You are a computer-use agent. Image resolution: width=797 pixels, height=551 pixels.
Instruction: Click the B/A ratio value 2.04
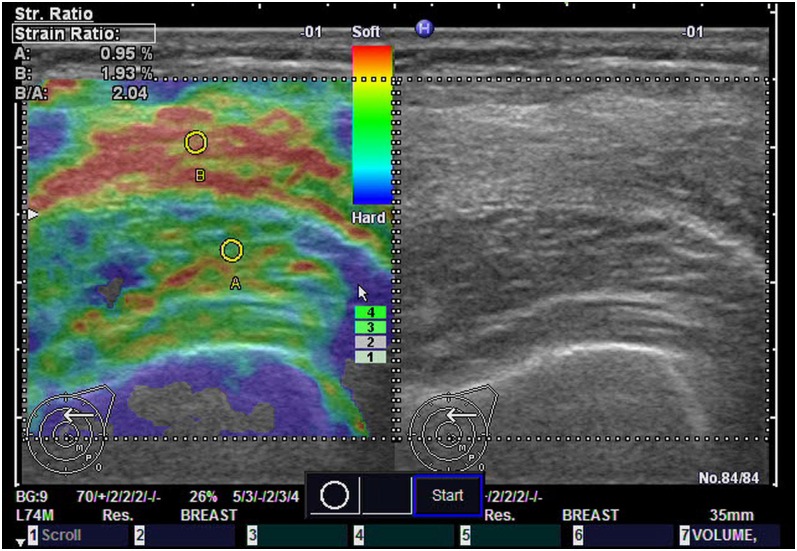[x=130, y=94]
